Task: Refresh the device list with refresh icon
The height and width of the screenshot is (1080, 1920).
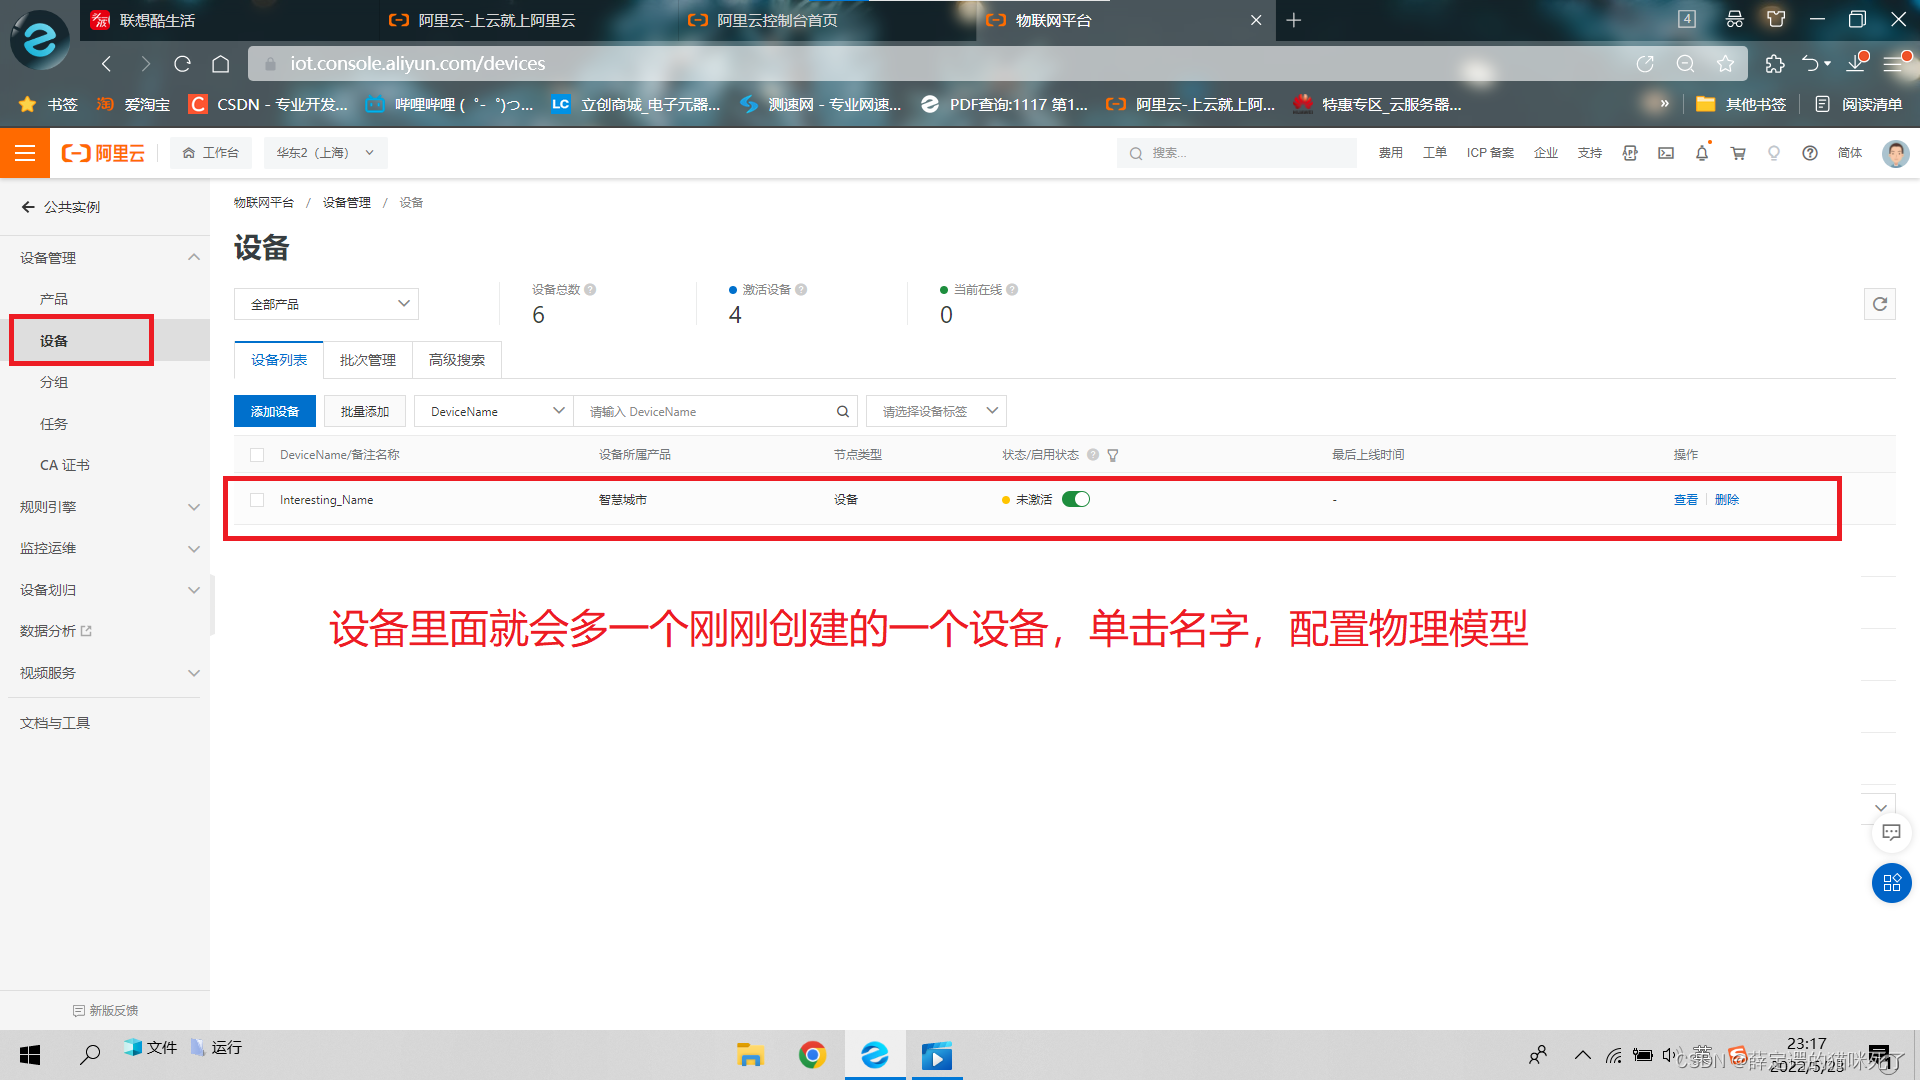Action: pos(1880,304)
